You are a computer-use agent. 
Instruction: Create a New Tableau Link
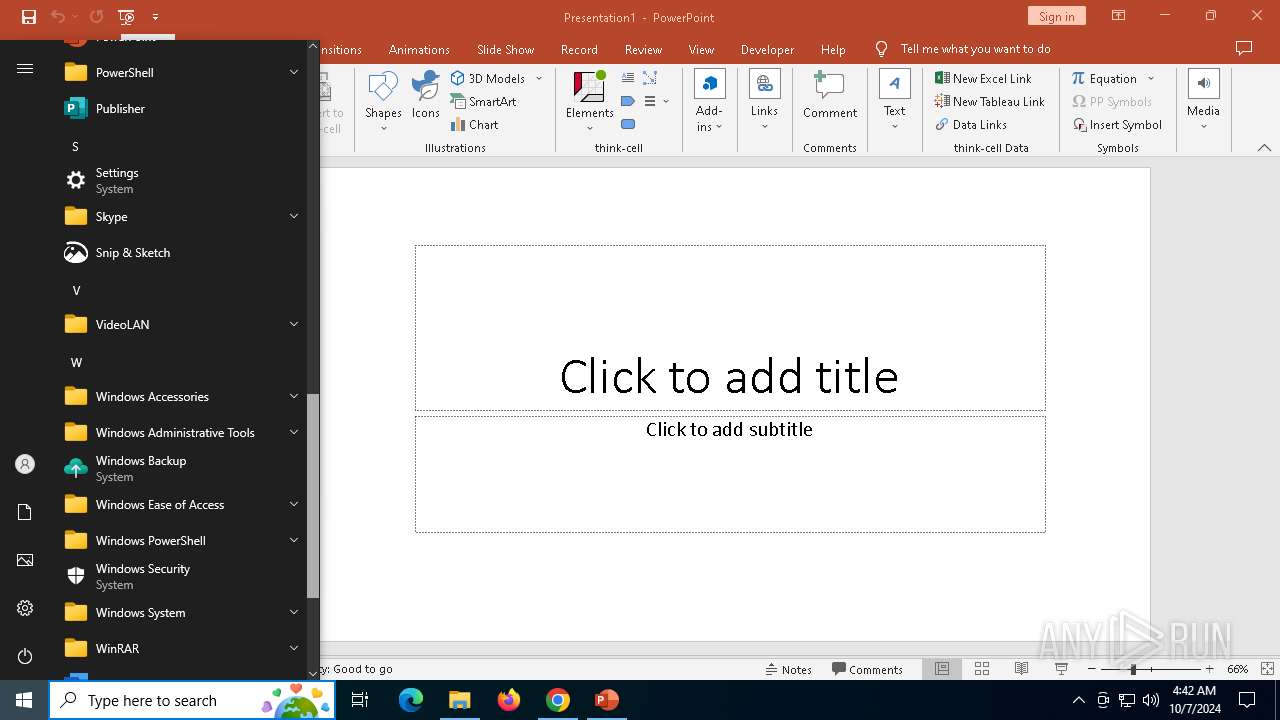pos(989,101)
